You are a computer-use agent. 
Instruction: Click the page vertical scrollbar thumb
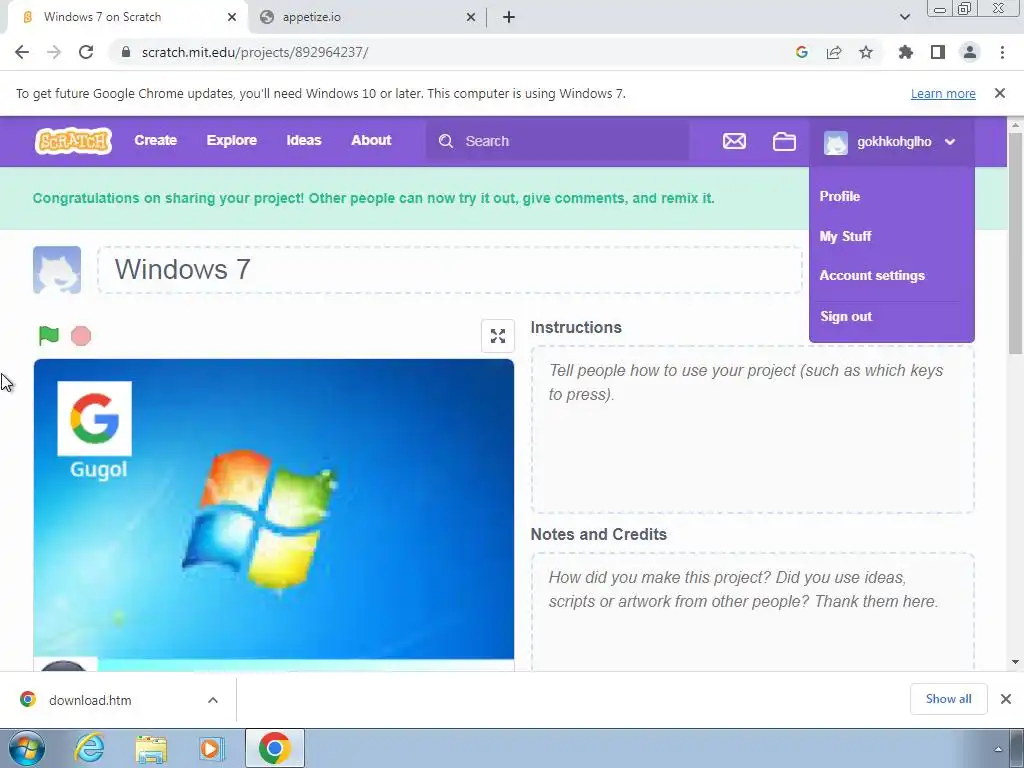pyautogui.click(x=1015, y=244)
